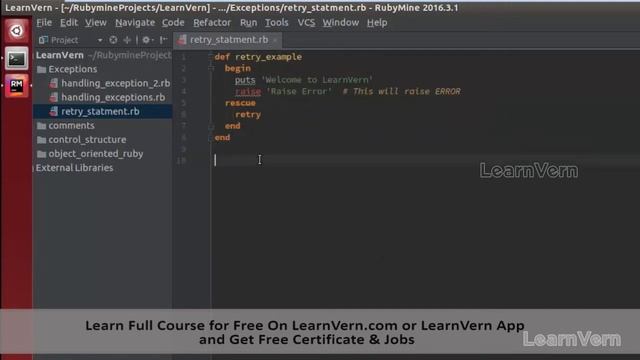Open the Terminal launcher icon

pos(16,59)
